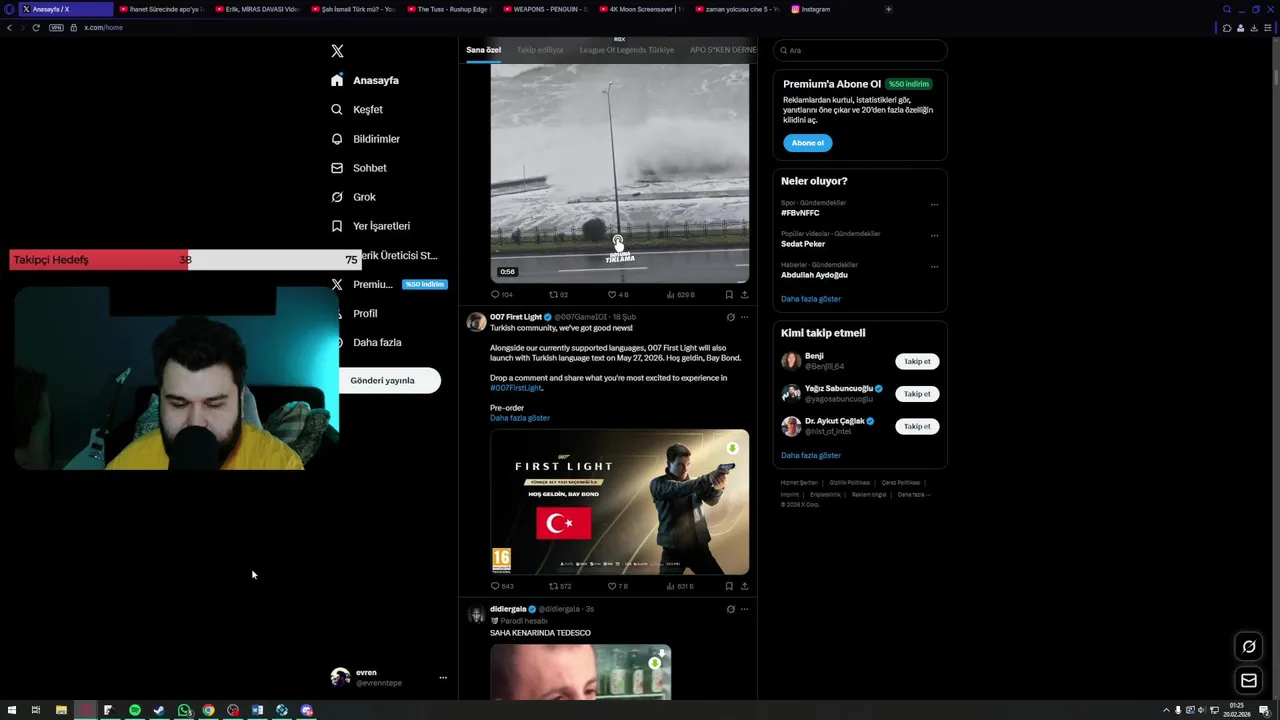The width and height of the screenshot is (1280, 720).
Task: Reload the page in browser
Action: [x=36, y=27]
